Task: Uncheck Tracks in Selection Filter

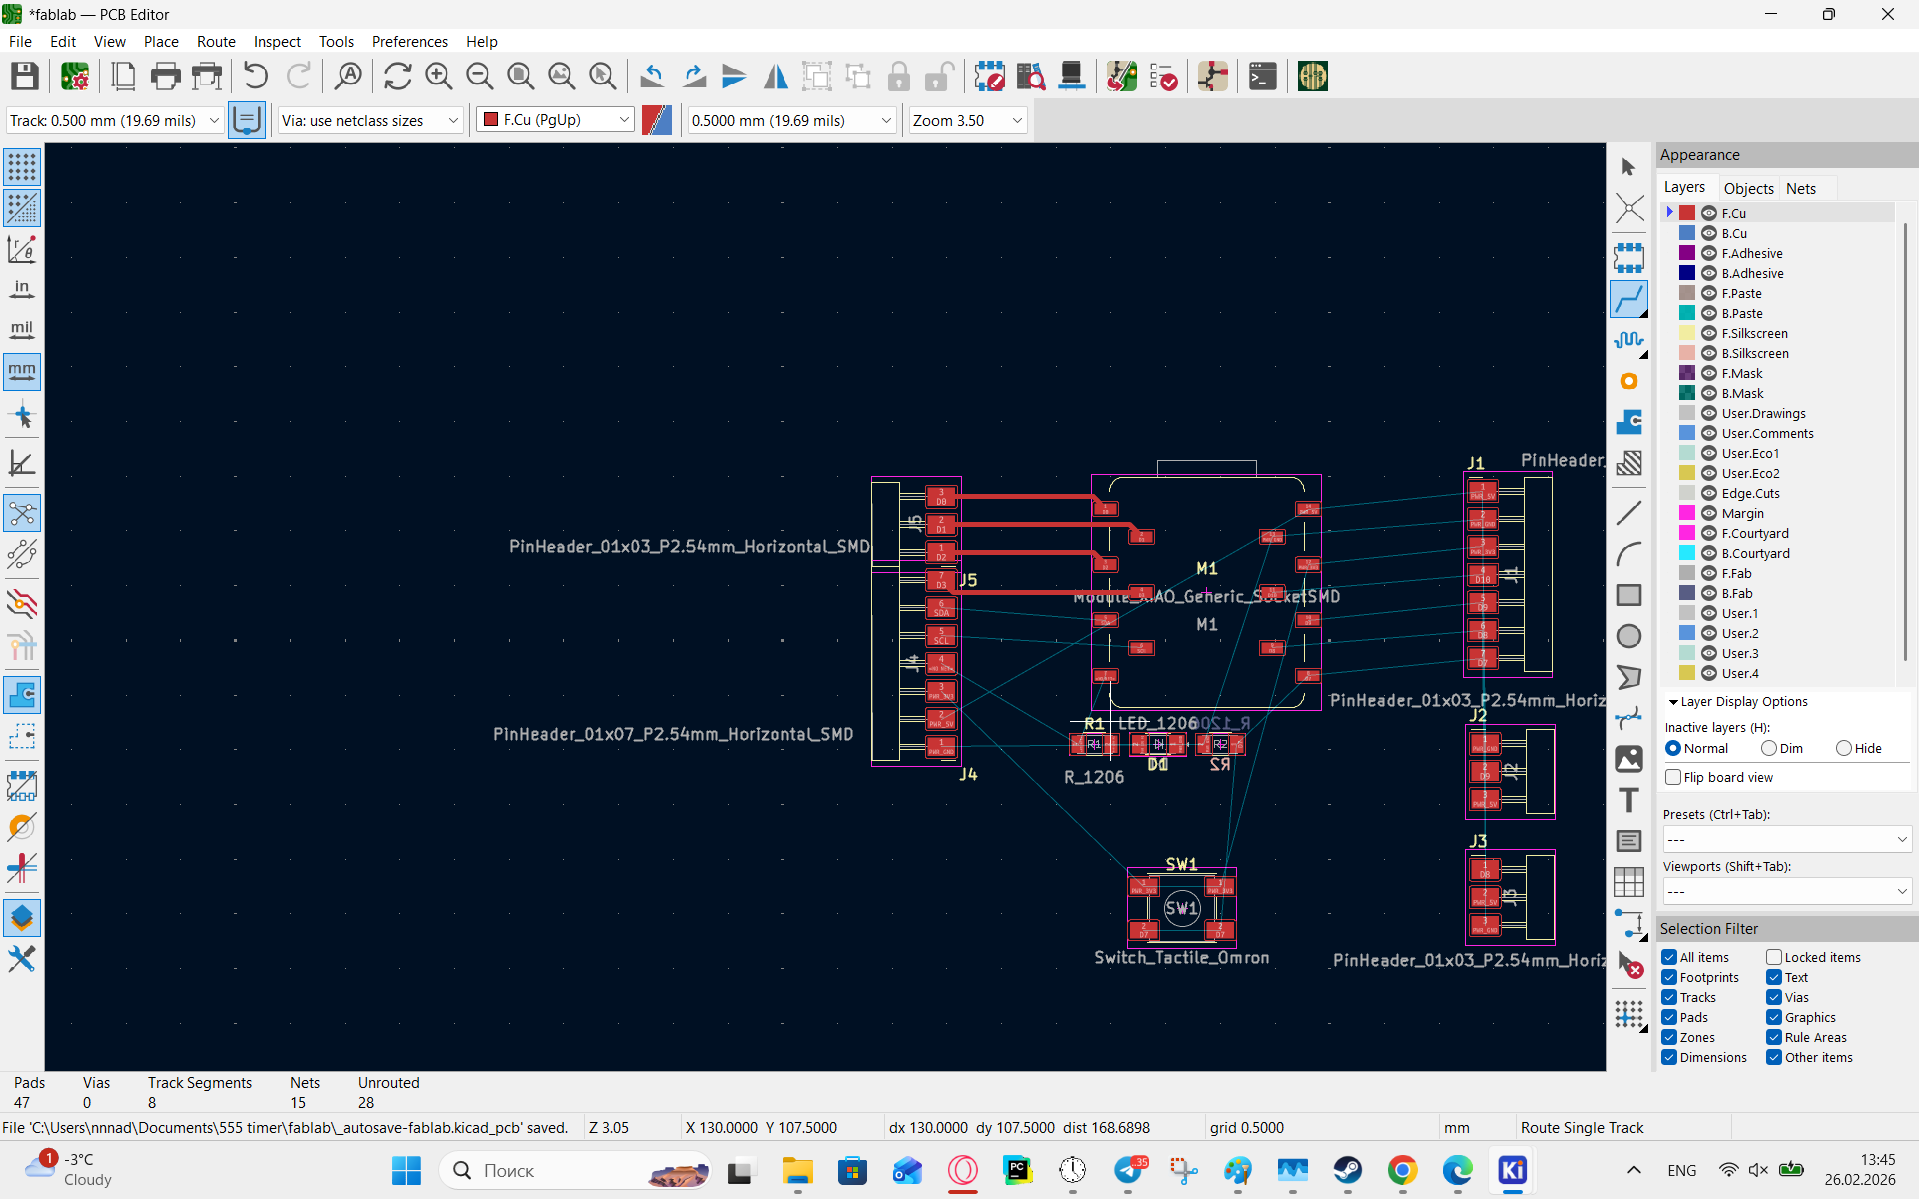Action: [x=1669, y=997]
